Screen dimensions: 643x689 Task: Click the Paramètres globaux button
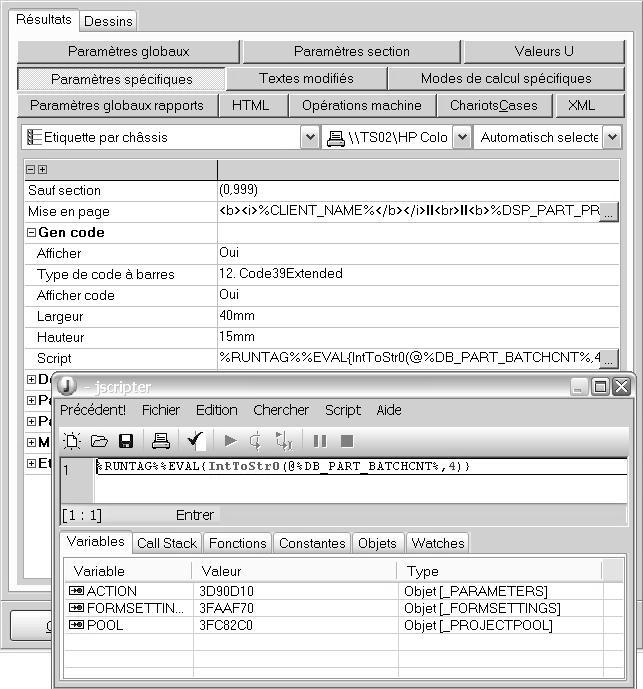[128, 51]
